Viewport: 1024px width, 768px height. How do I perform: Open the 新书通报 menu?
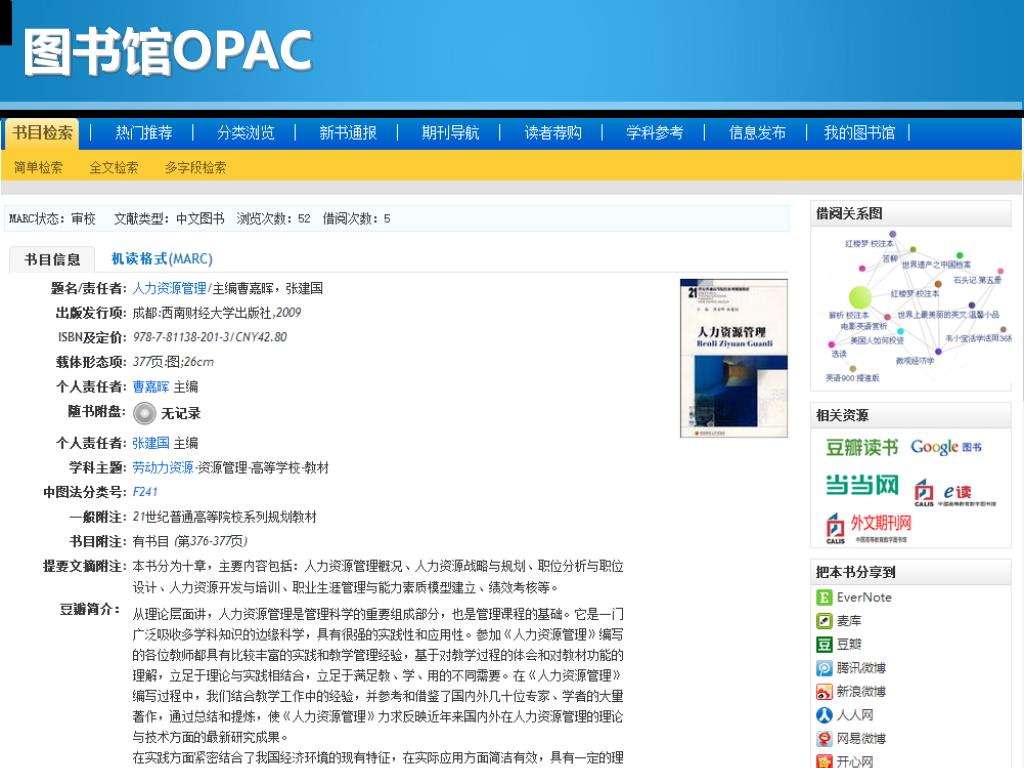(x=348, y=133)
